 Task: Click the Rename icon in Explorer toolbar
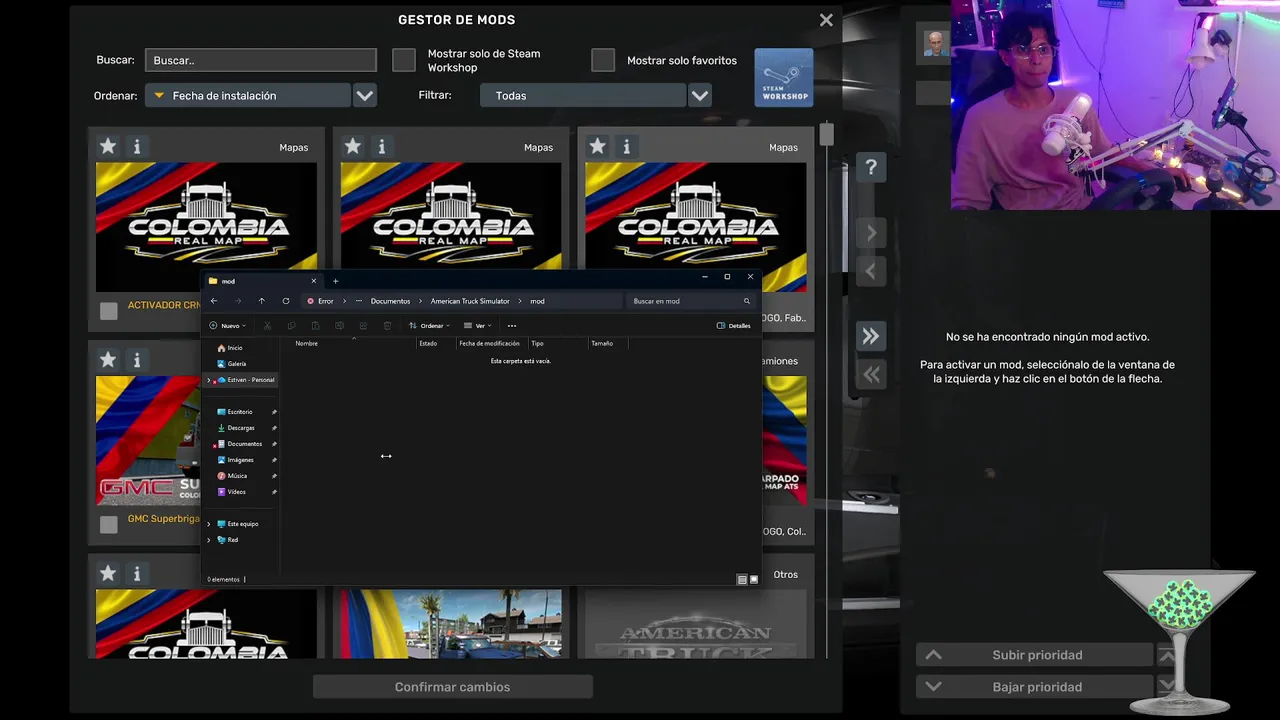pos(339,325)
